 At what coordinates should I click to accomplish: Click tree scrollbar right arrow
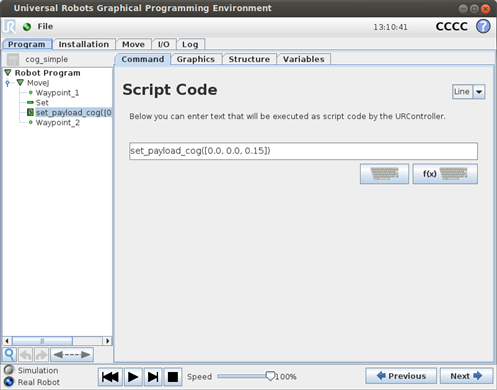107,341
